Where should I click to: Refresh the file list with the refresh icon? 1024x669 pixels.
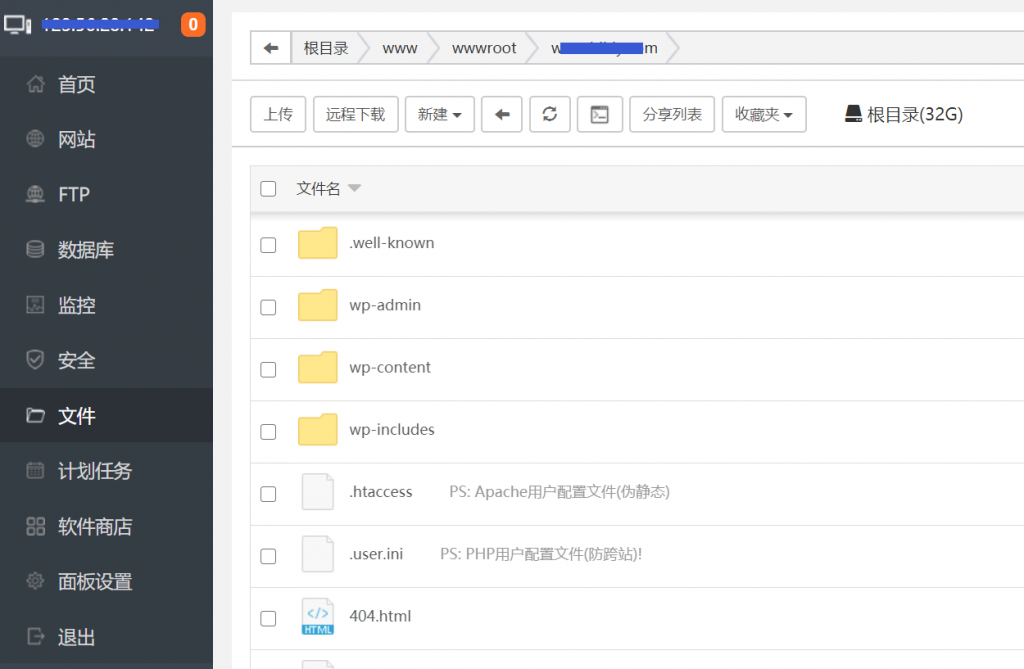[549, 114]
